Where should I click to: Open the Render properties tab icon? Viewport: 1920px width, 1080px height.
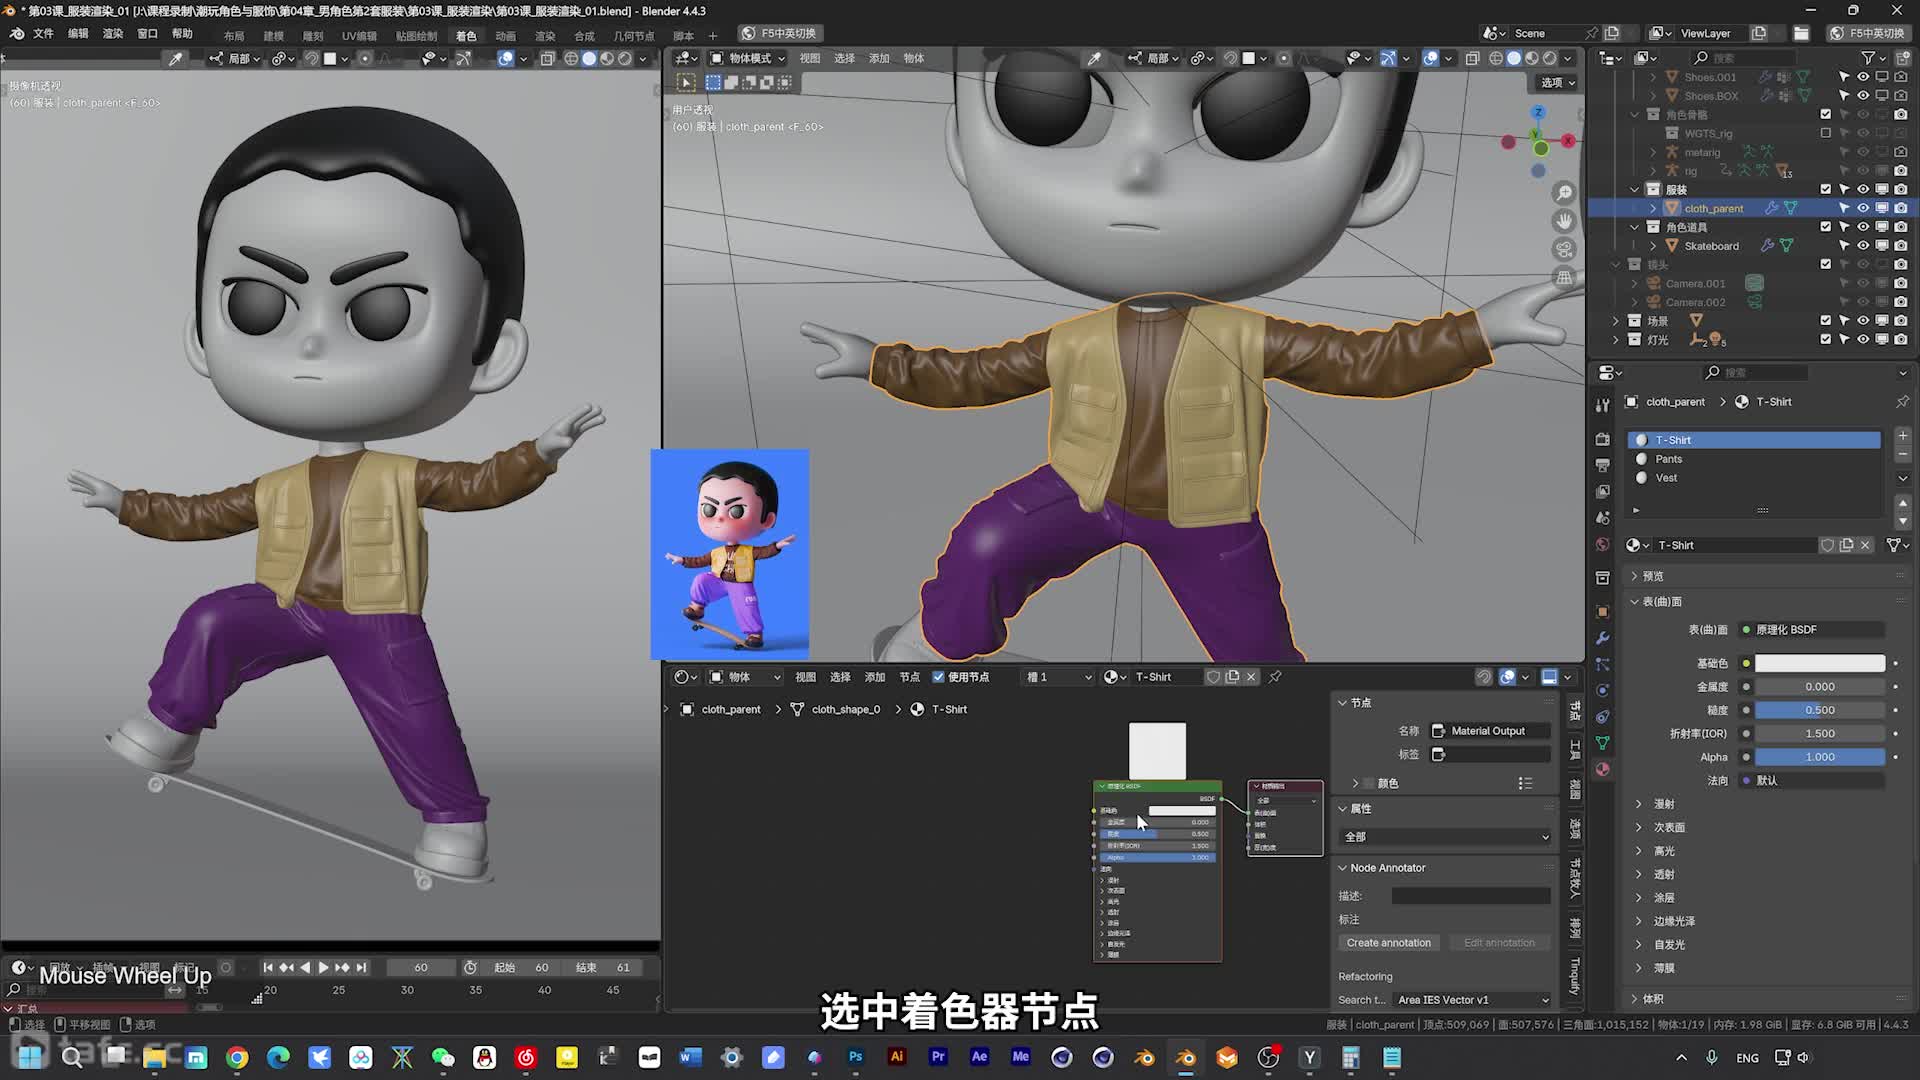click(1603, 439)
